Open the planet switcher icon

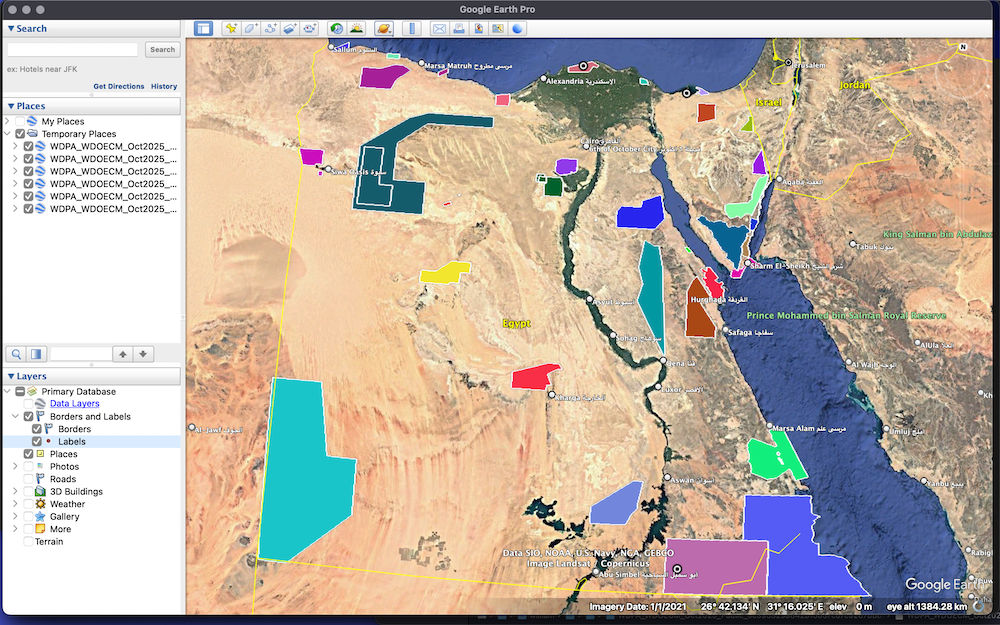click(384, 28)
